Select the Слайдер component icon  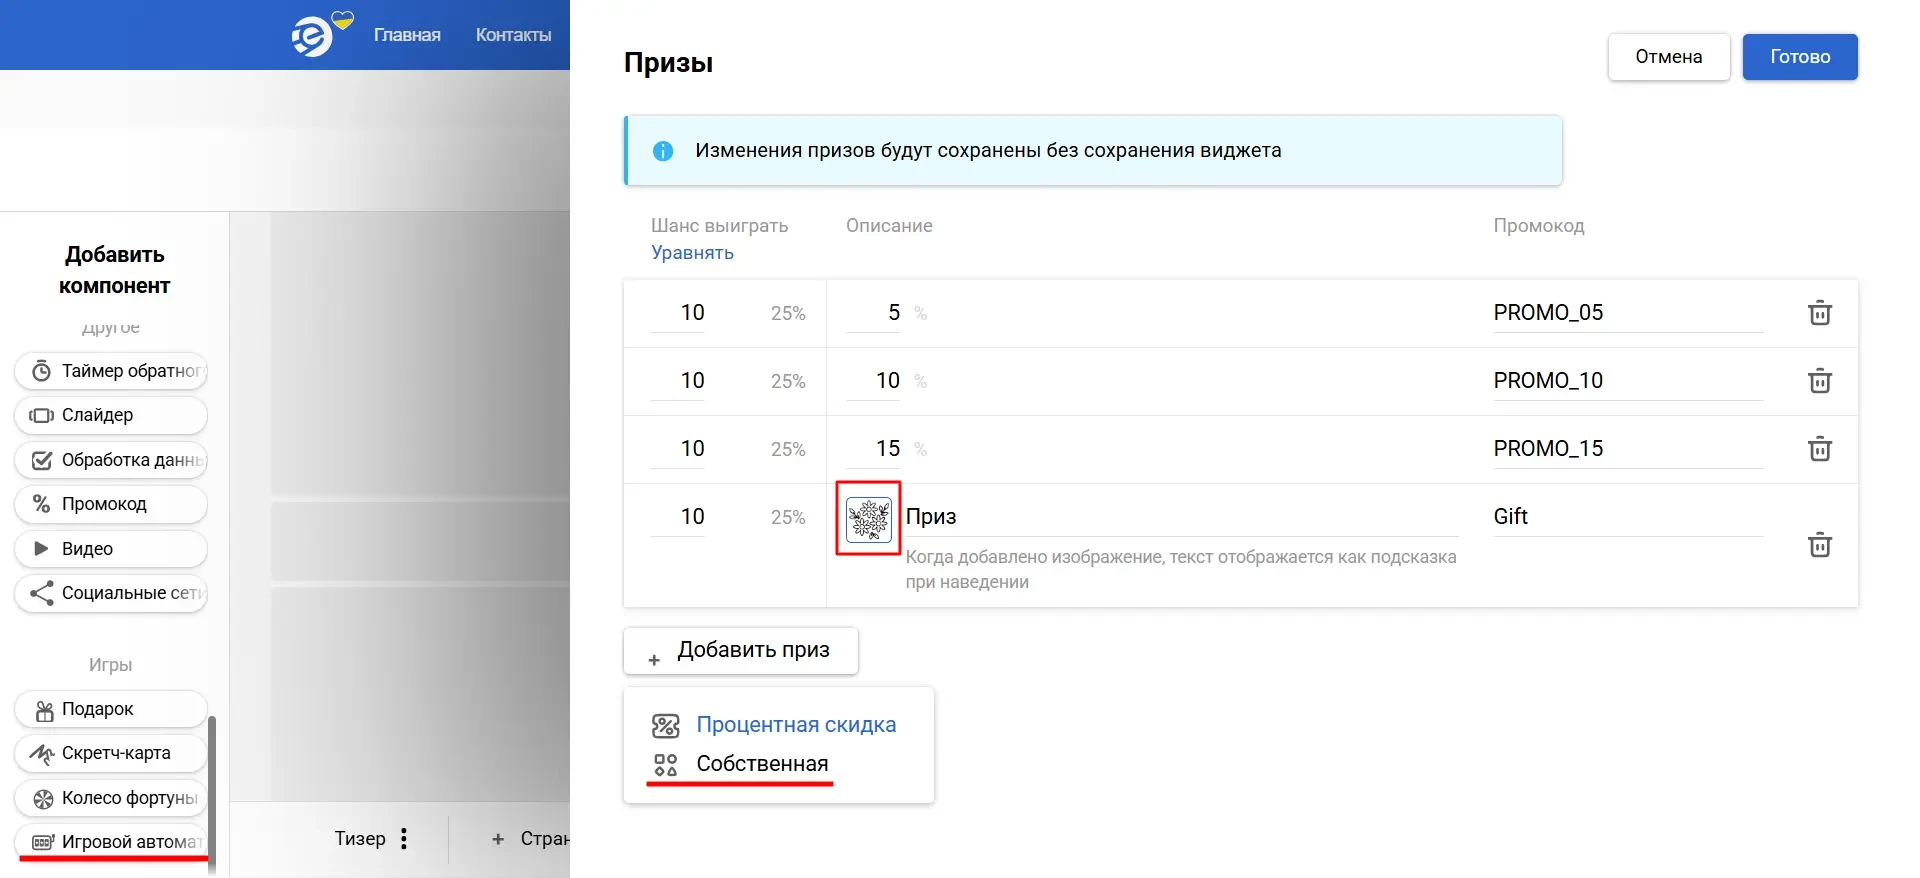coord(41,415)
